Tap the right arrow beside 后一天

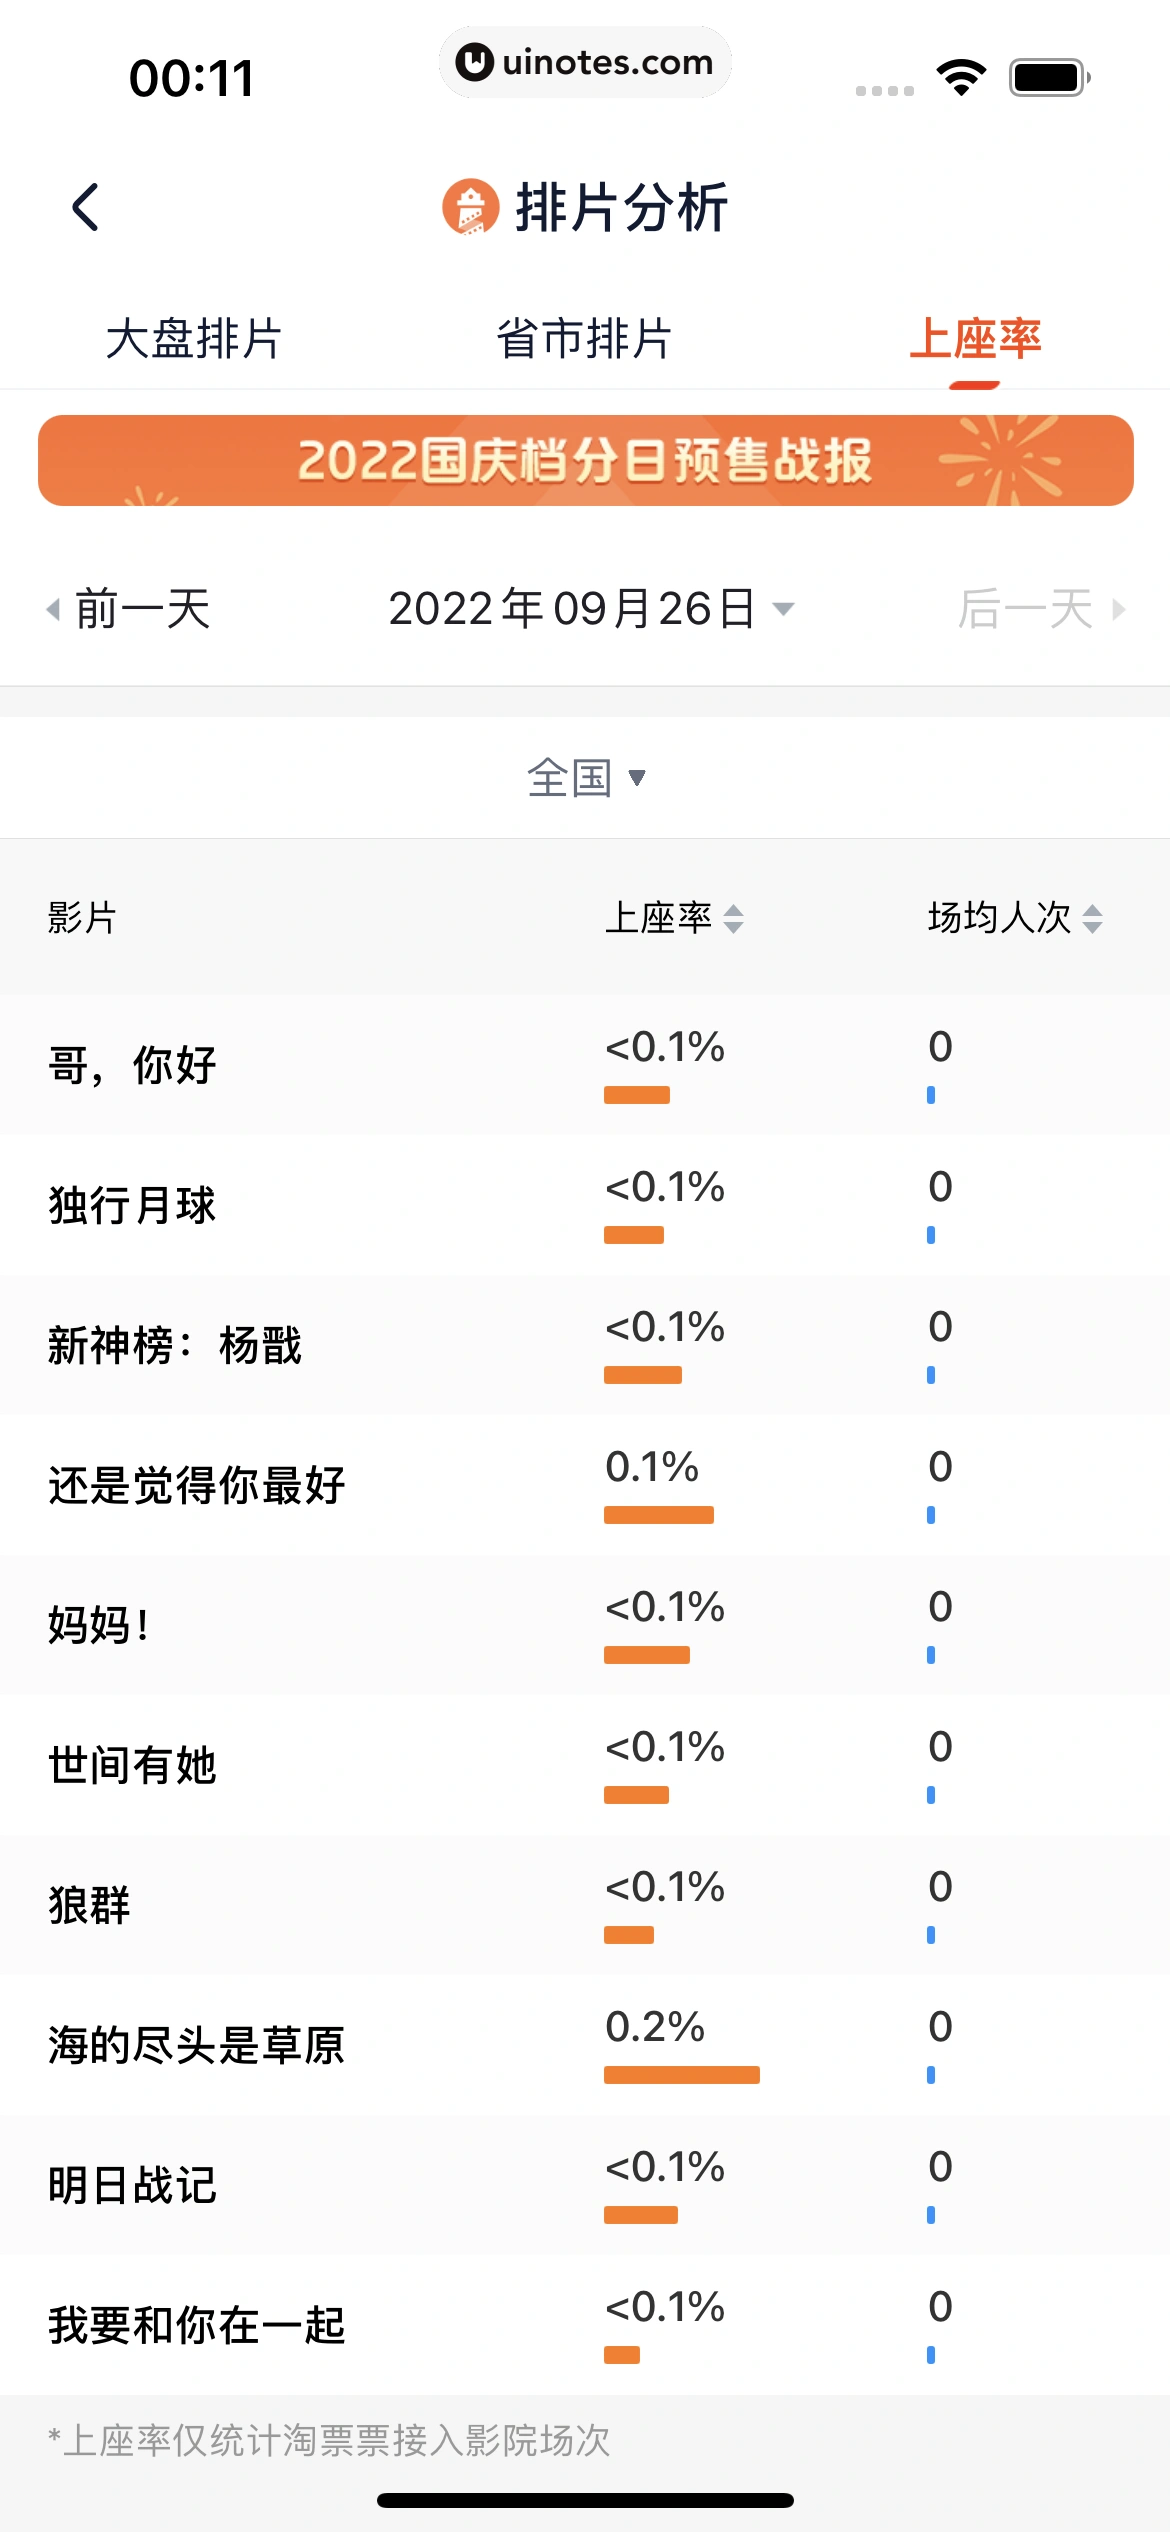[1119, 609]
